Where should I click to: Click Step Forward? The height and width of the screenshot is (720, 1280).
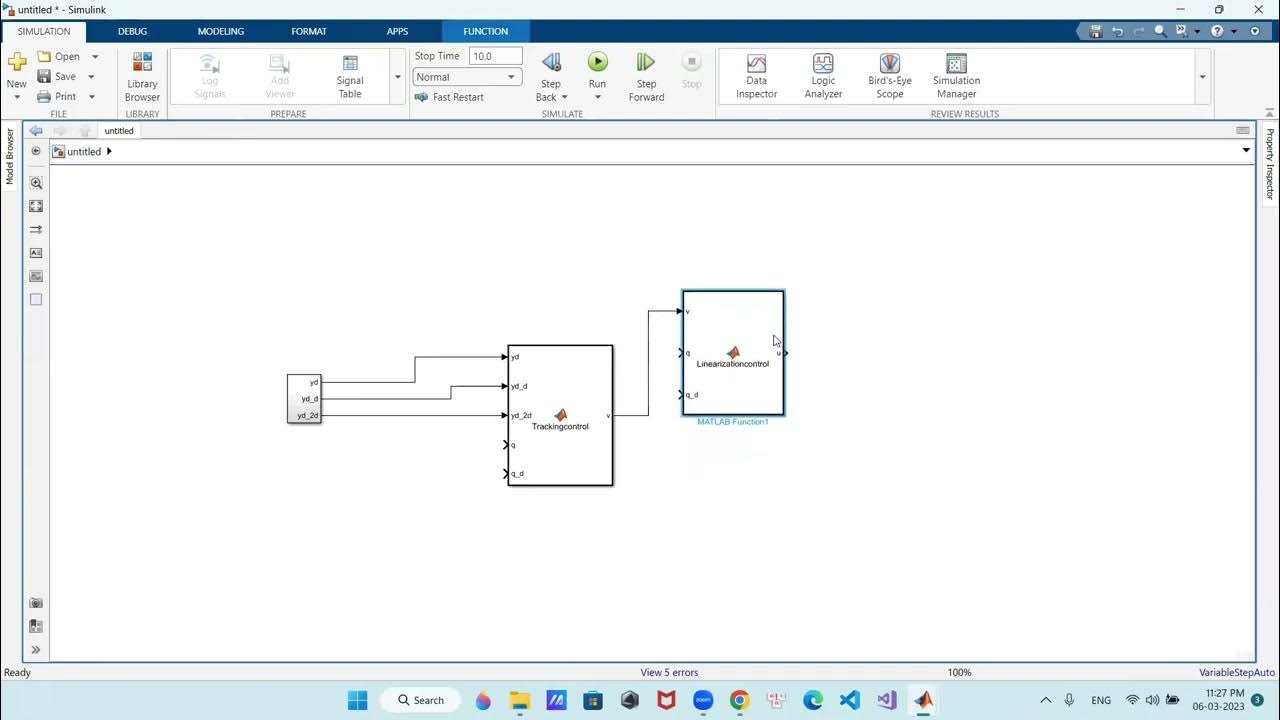click(x=646, y=77)
